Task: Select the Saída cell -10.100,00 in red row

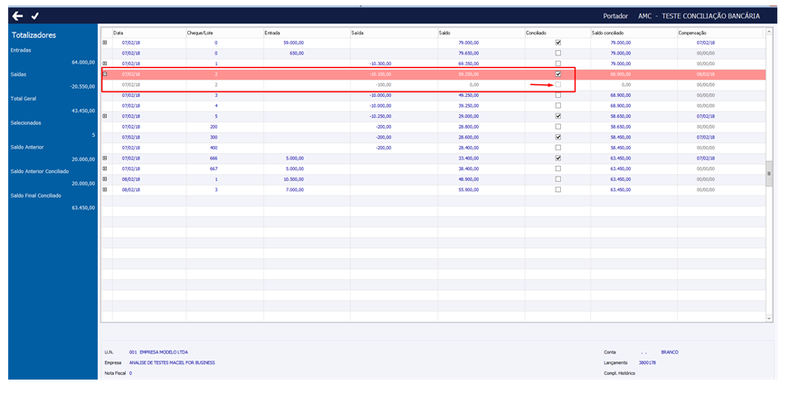Action: (381, 74)
